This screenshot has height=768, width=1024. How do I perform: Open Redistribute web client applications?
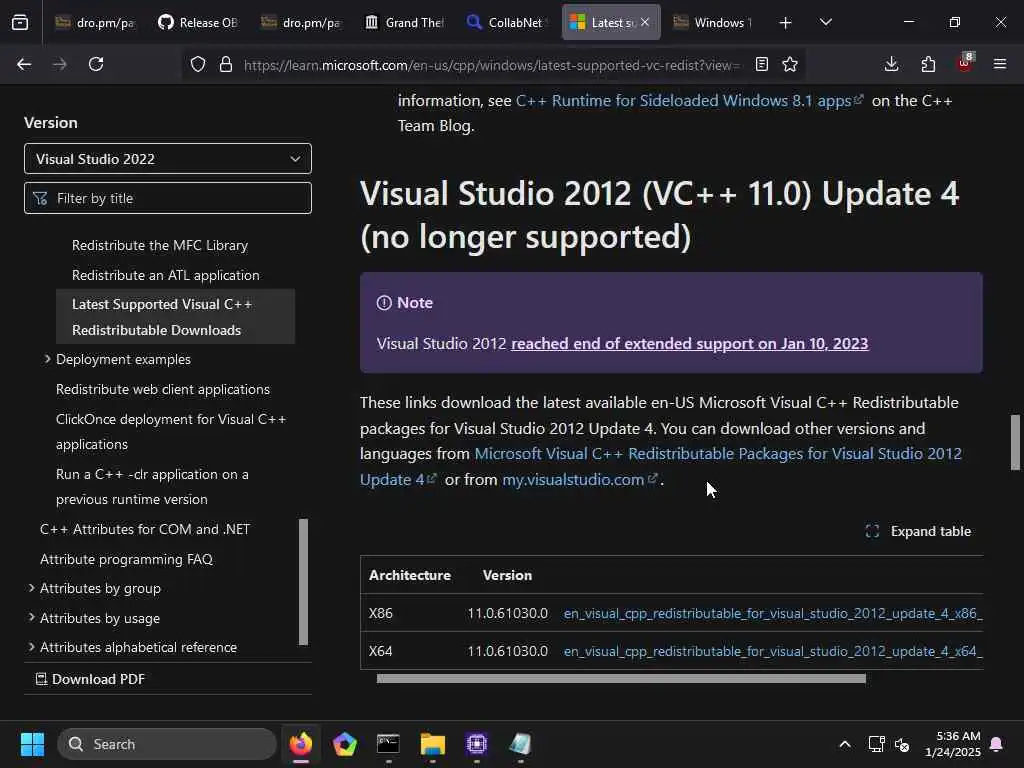click(163, 389)
